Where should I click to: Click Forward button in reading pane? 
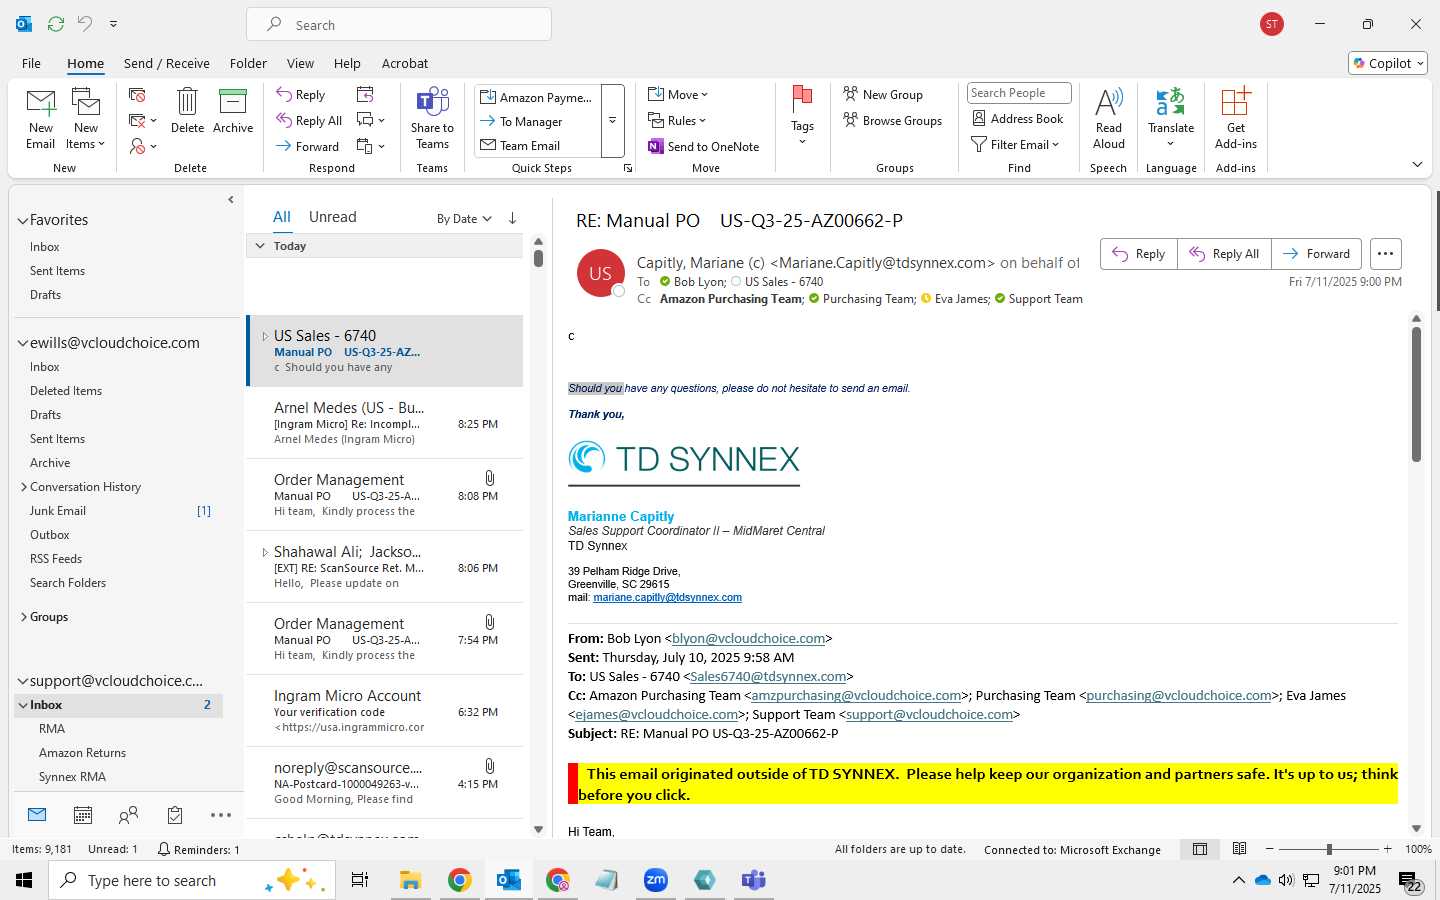tap(1316, 254)
